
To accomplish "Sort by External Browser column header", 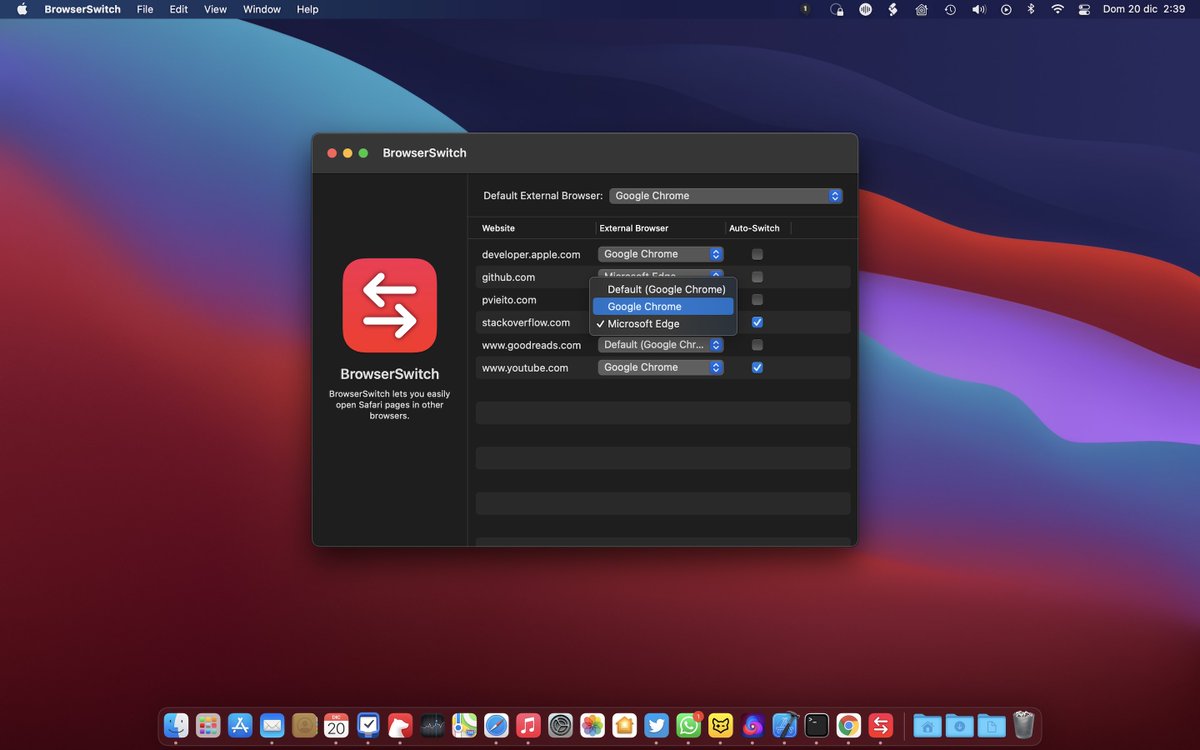I will pyautogui.click(x=634, y=228).
